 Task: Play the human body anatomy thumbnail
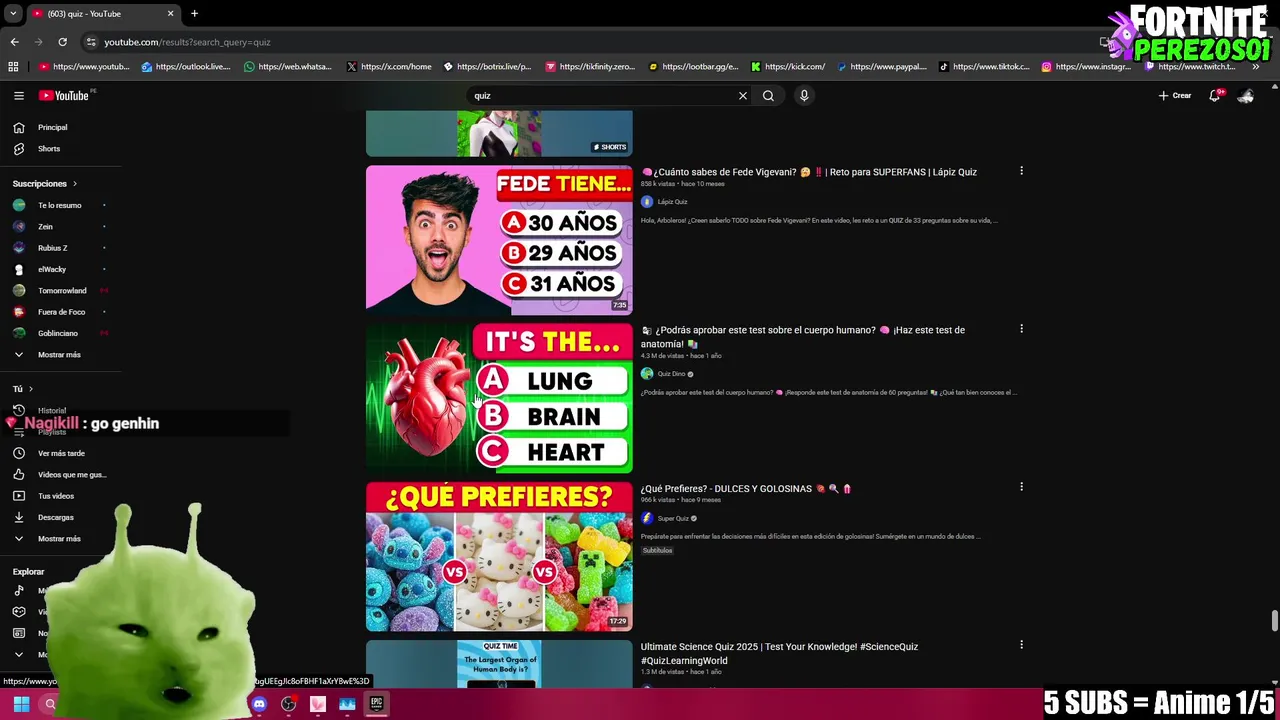[499, 398]
